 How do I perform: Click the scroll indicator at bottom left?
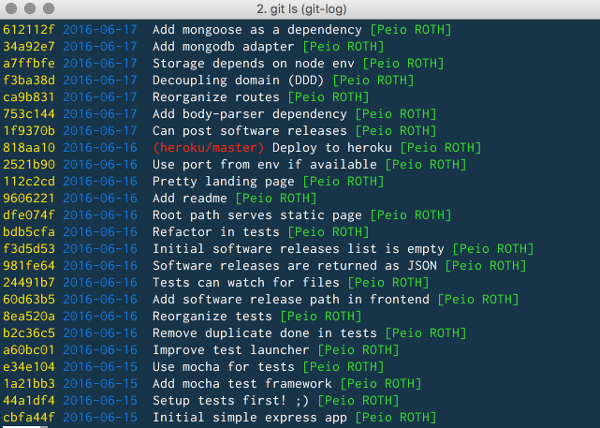pyautogui.click(x=24, y=426)
